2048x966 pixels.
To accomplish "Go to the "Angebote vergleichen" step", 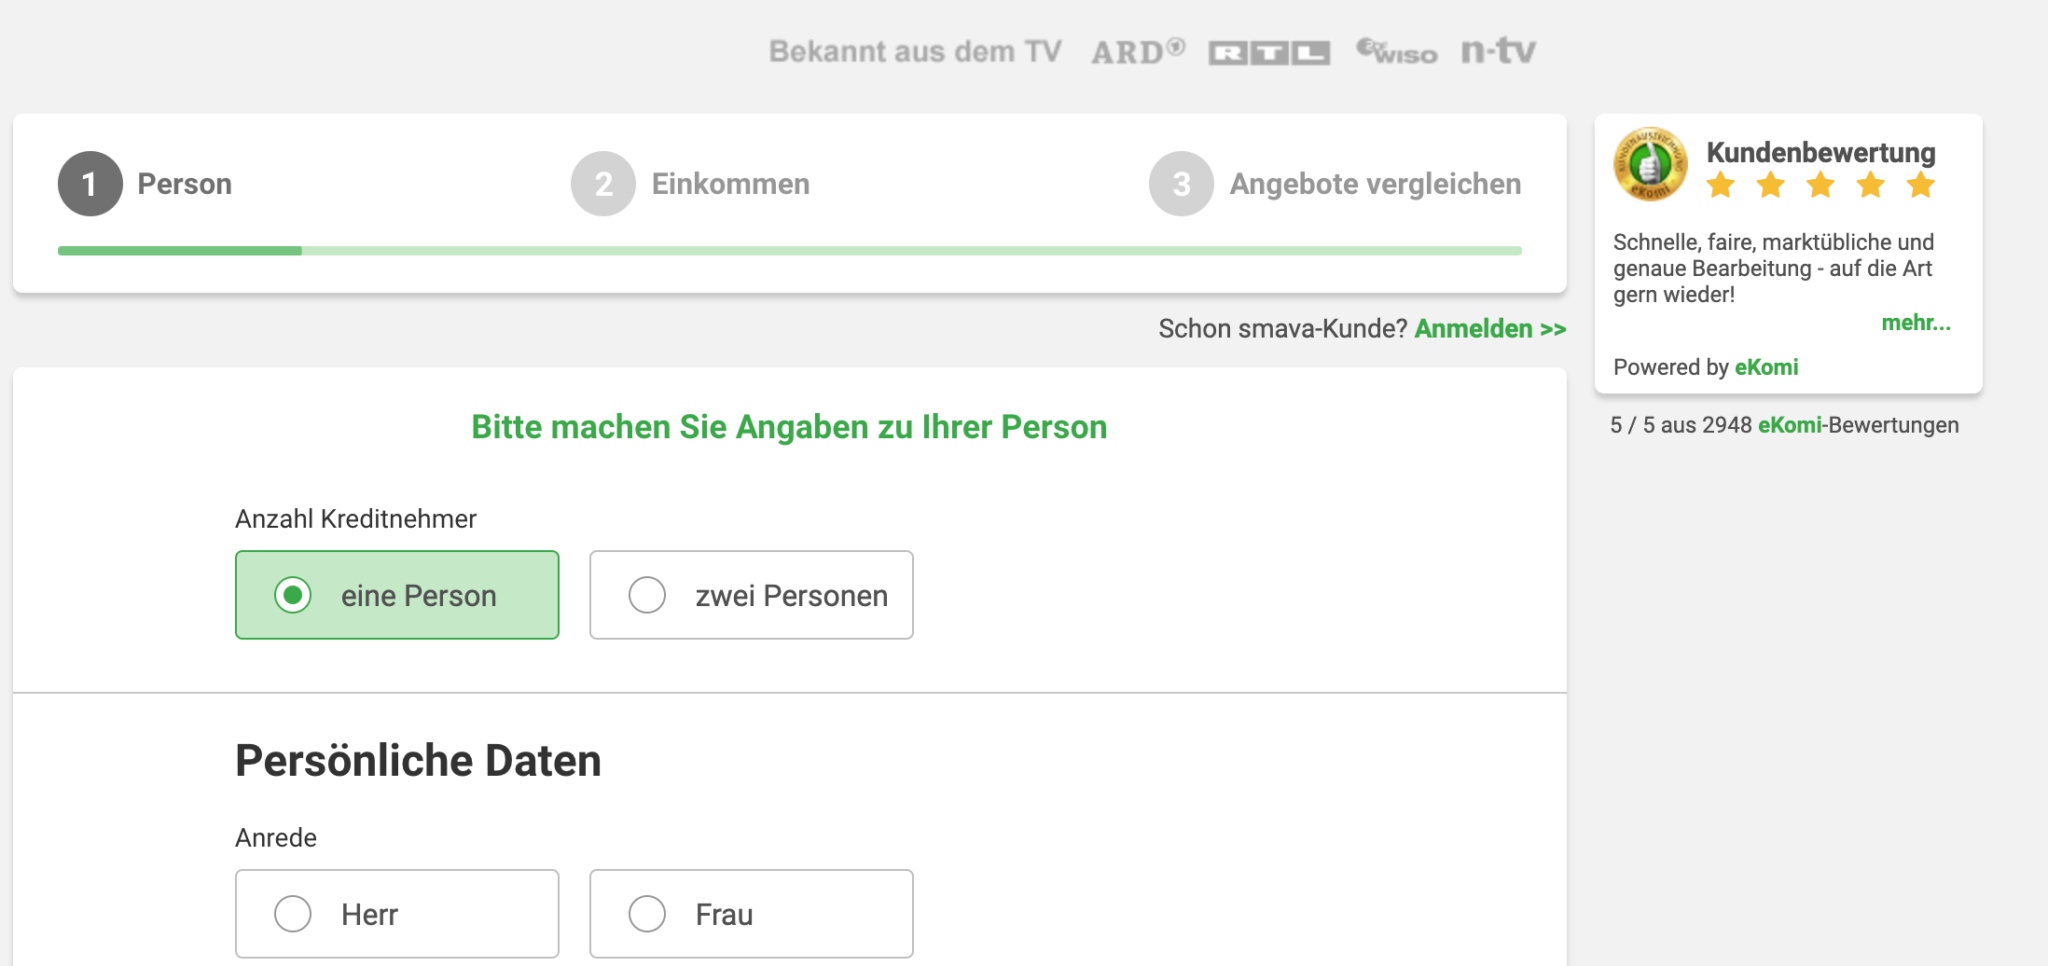I will point(1375,184).
